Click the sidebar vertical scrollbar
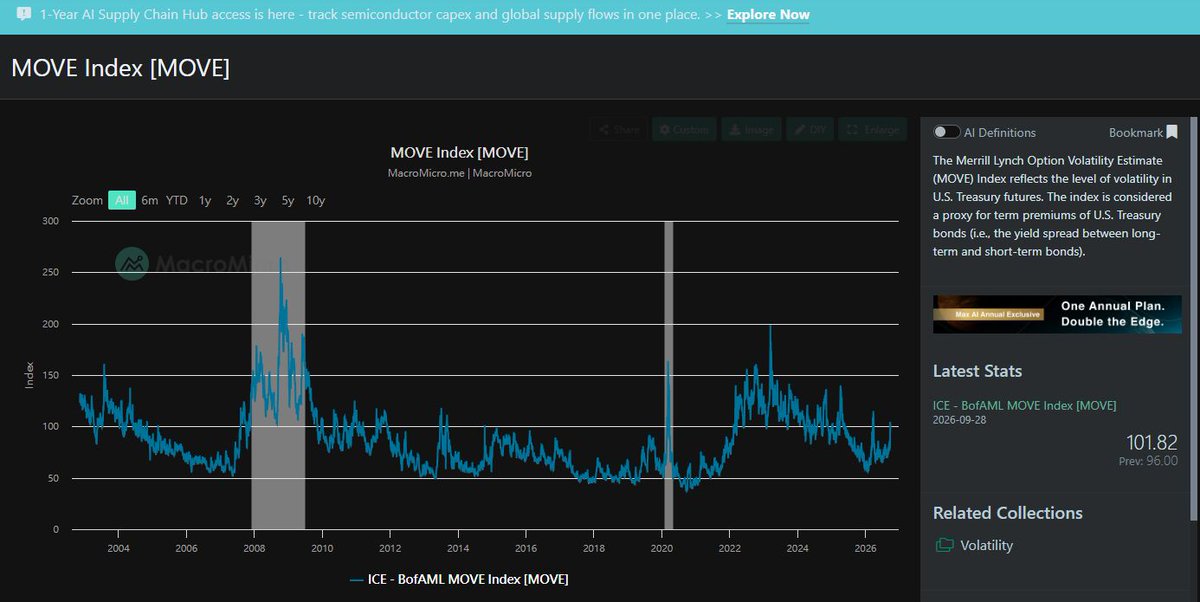Screen dimensions: 1200x602 pos(1194,320)
